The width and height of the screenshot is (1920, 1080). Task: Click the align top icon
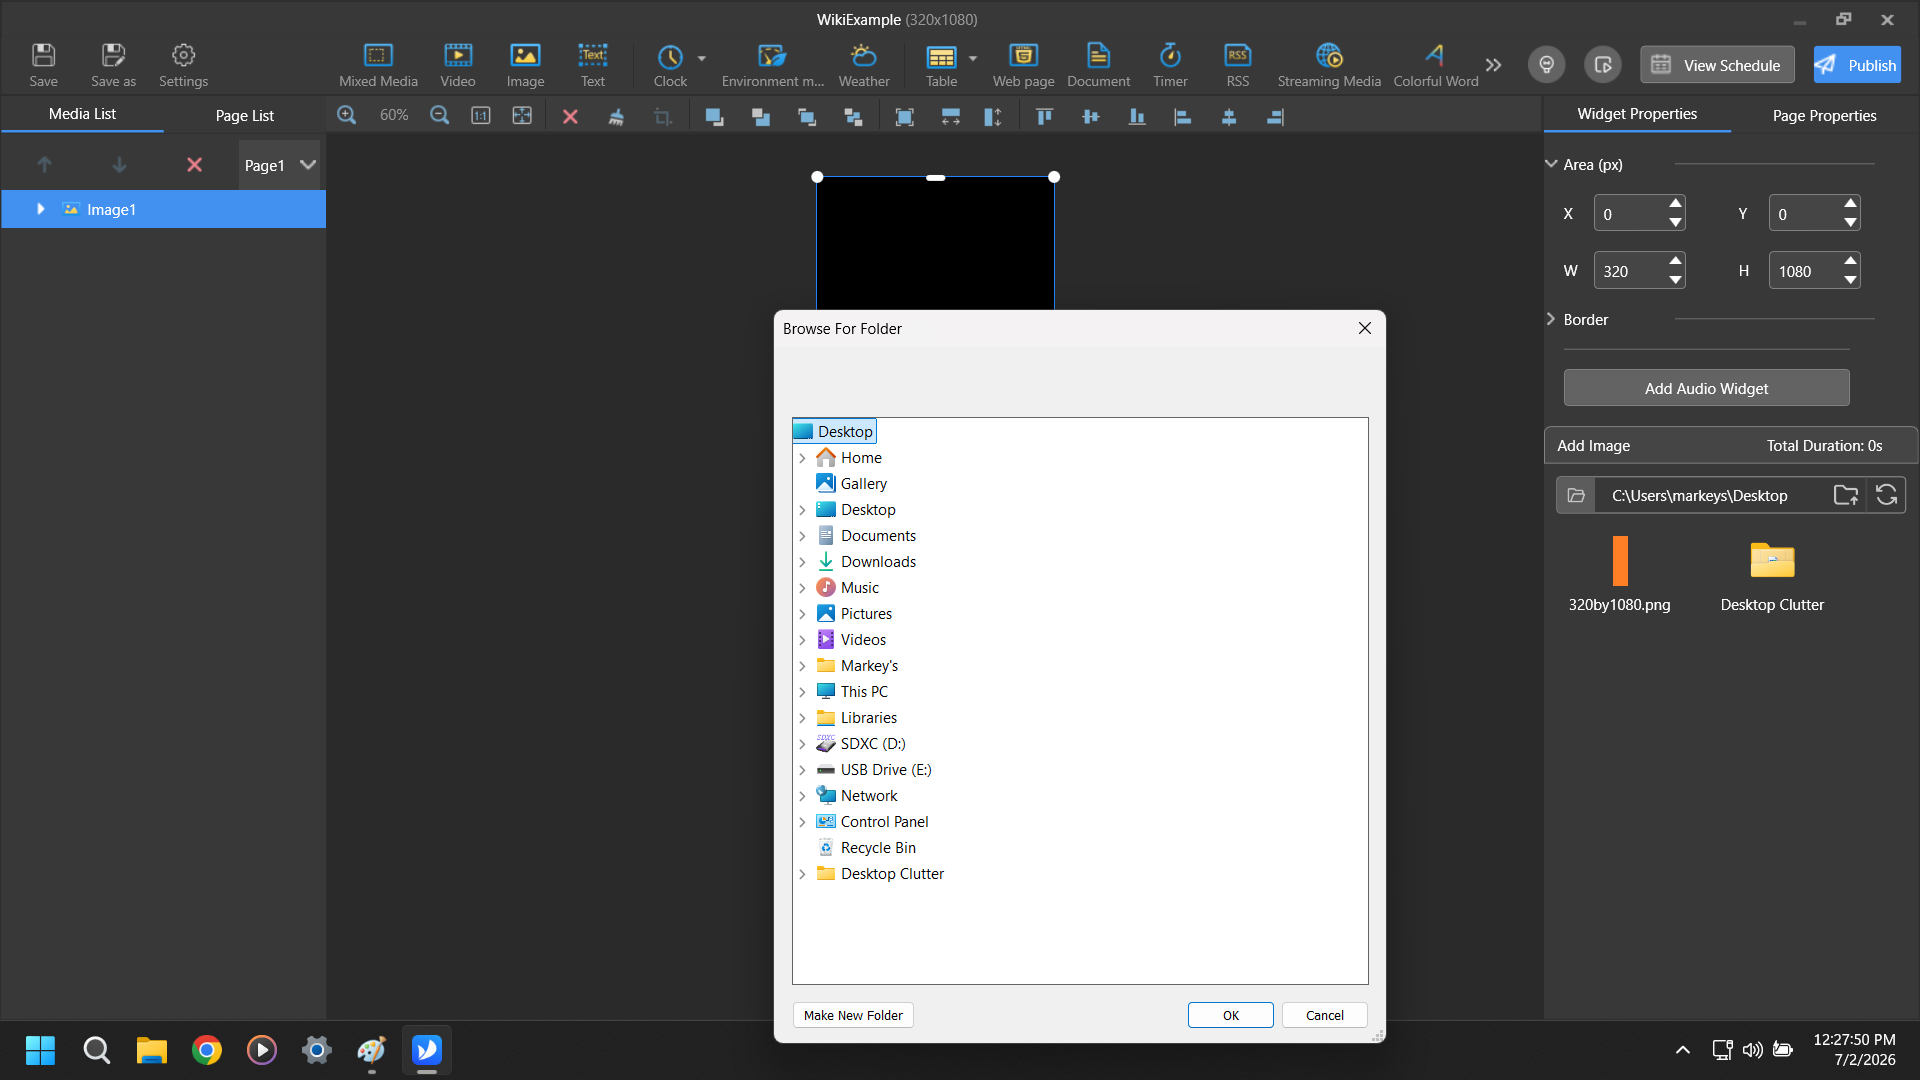pos(1044,117)
